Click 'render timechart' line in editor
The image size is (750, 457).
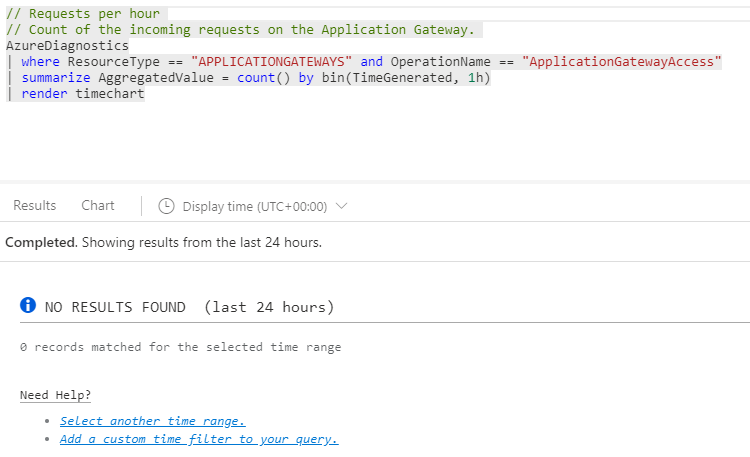coord(82,94)
